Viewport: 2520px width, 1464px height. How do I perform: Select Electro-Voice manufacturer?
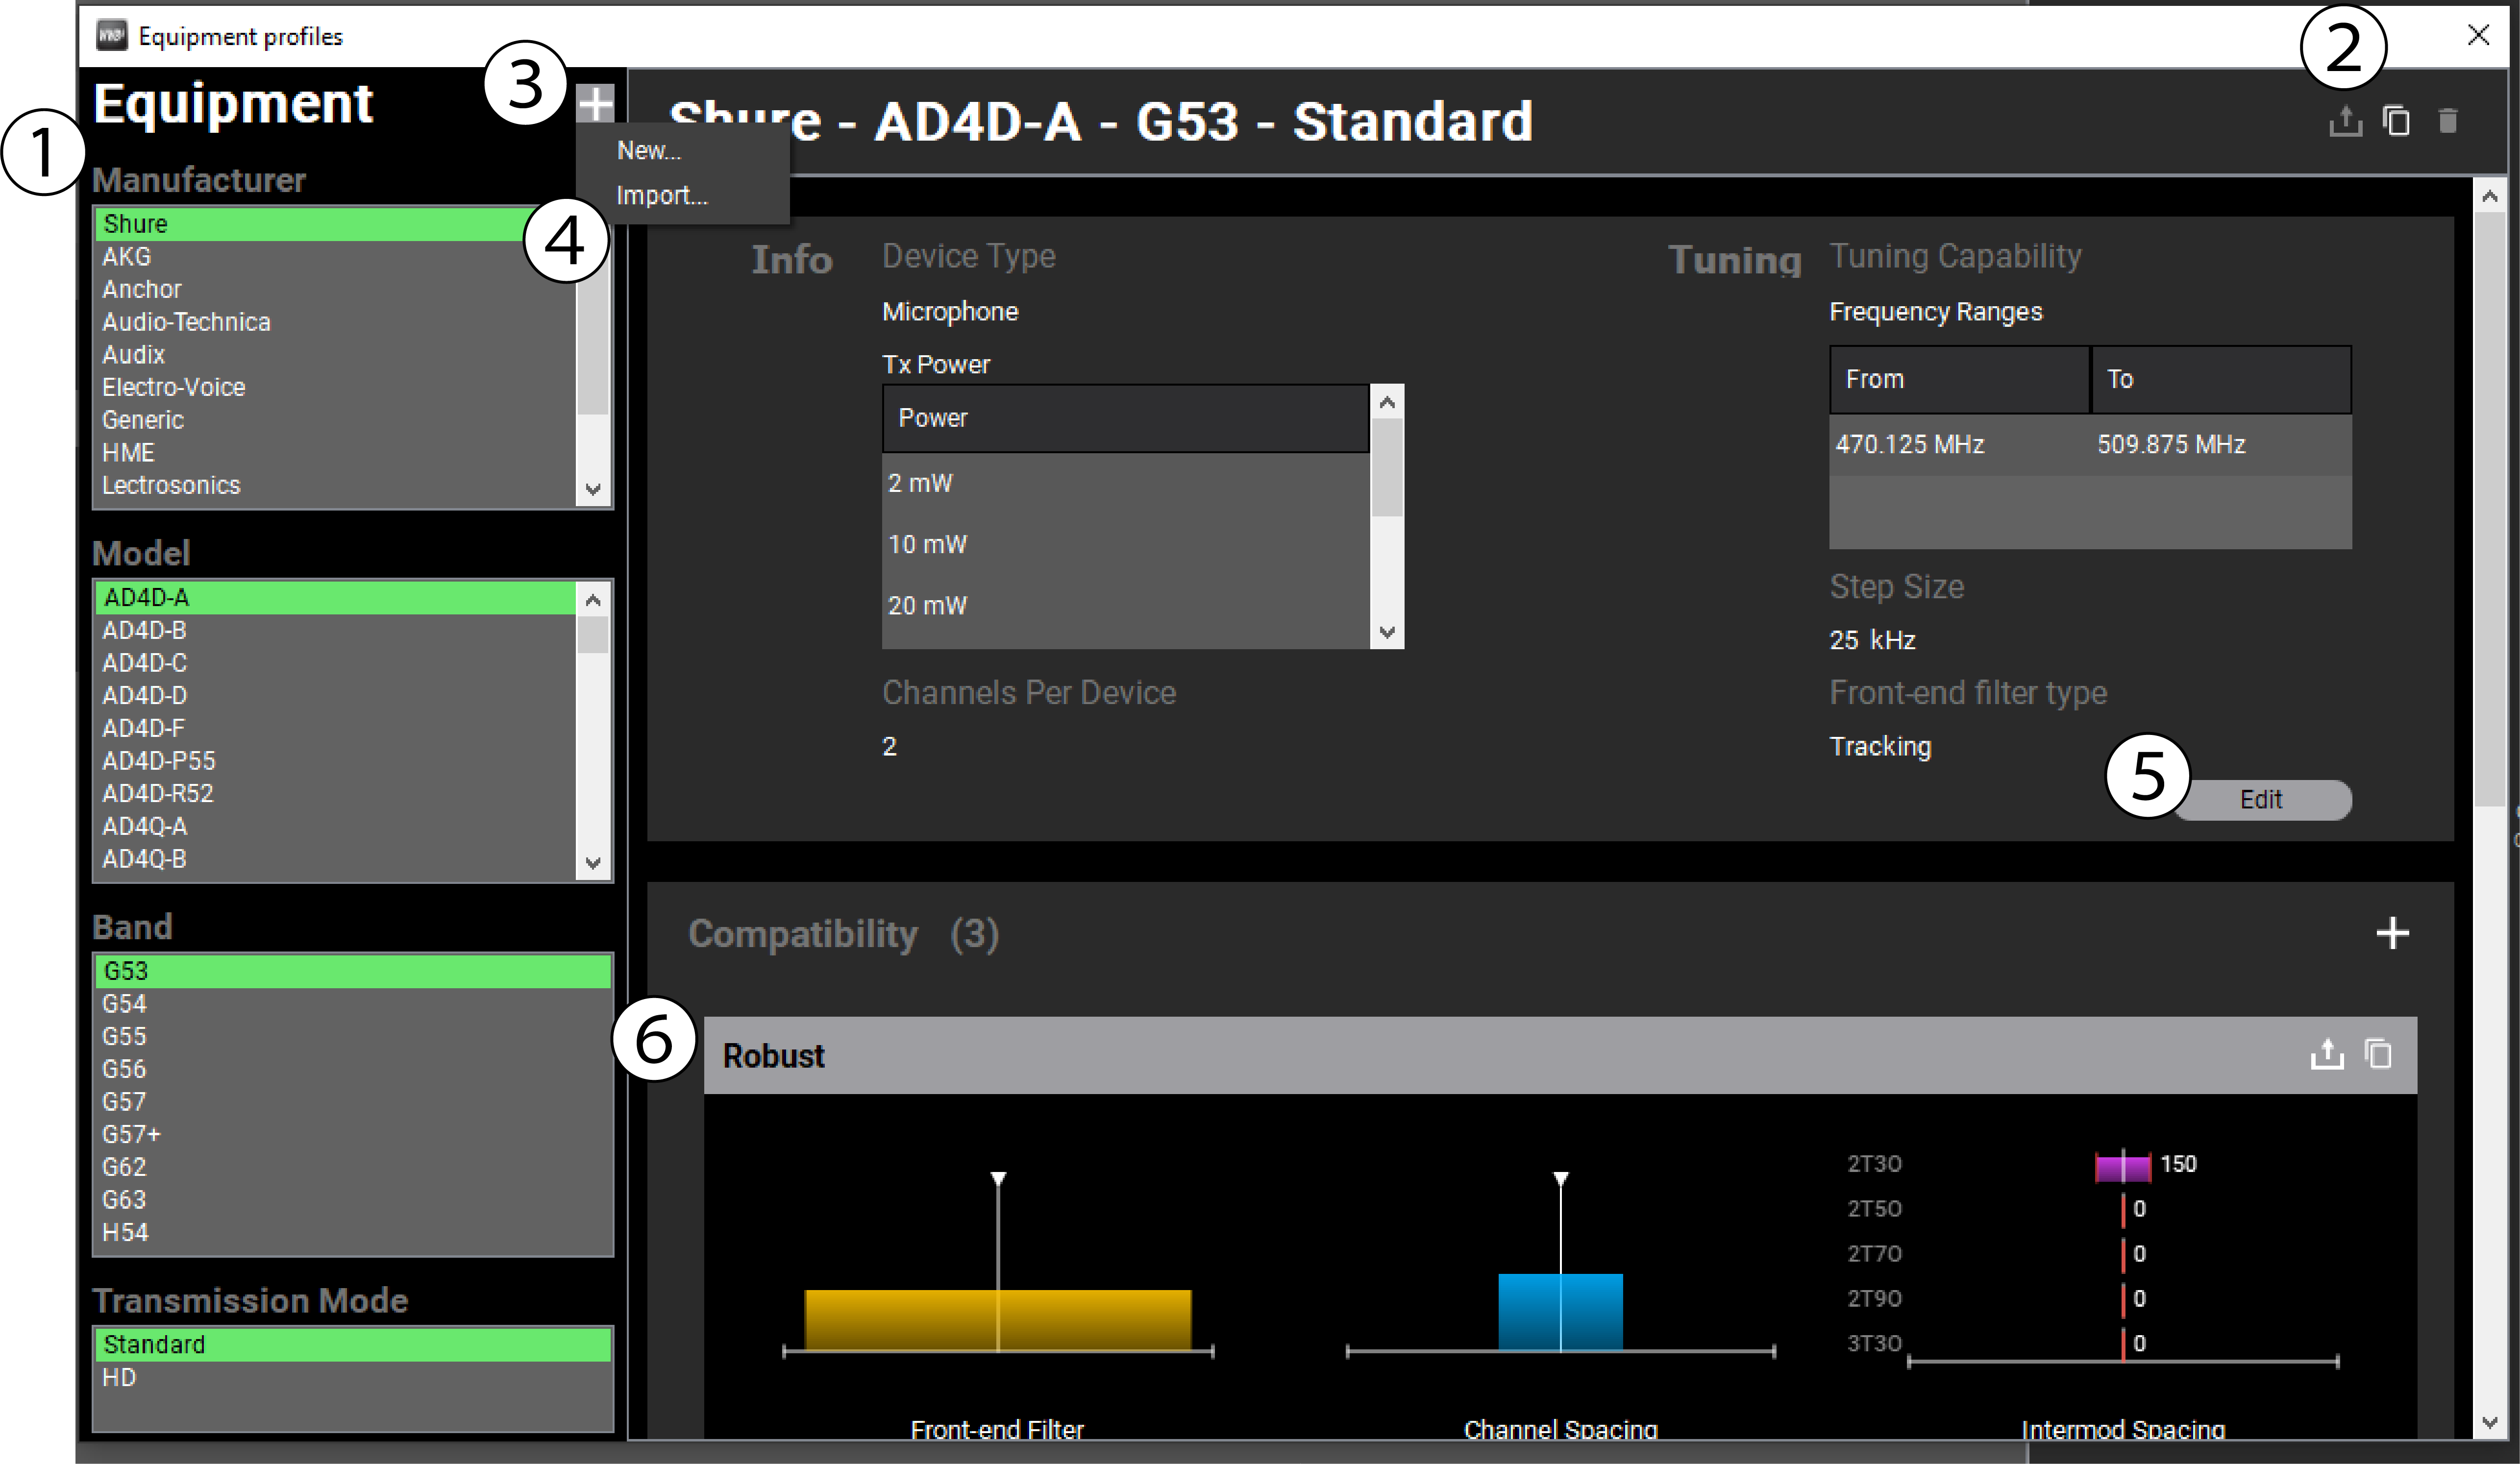click(x=335, y=387)
